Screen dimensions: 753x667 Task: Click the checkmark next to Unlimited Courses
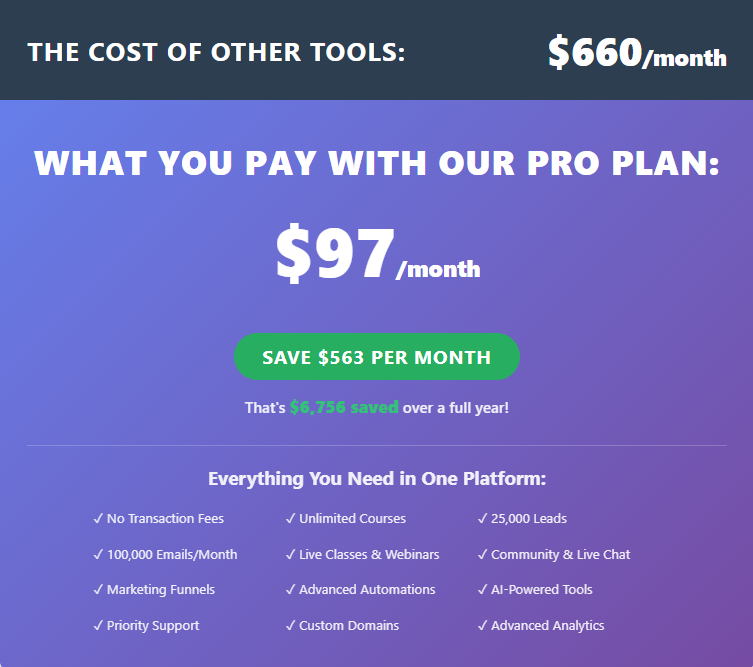click(x=290, y=519)
